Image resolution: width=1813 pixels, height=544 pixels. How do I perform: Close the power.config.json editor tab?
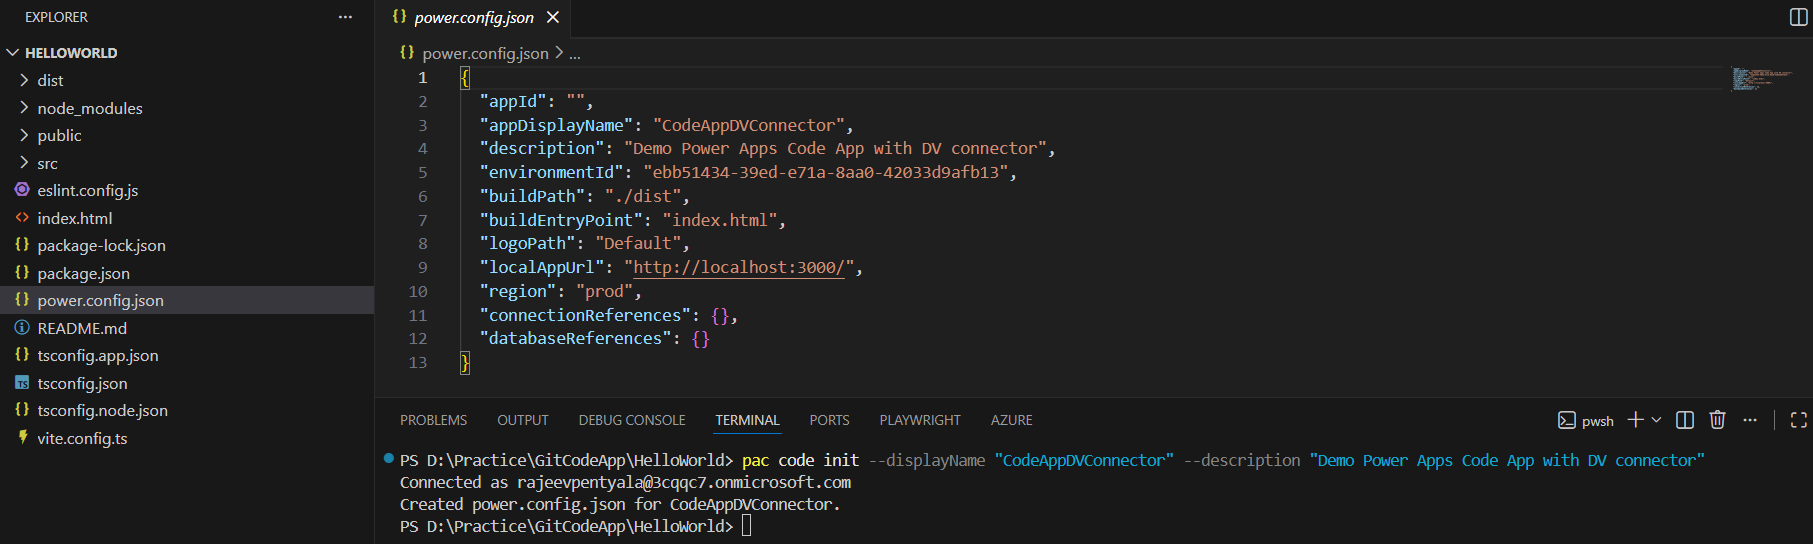(553, 17)
